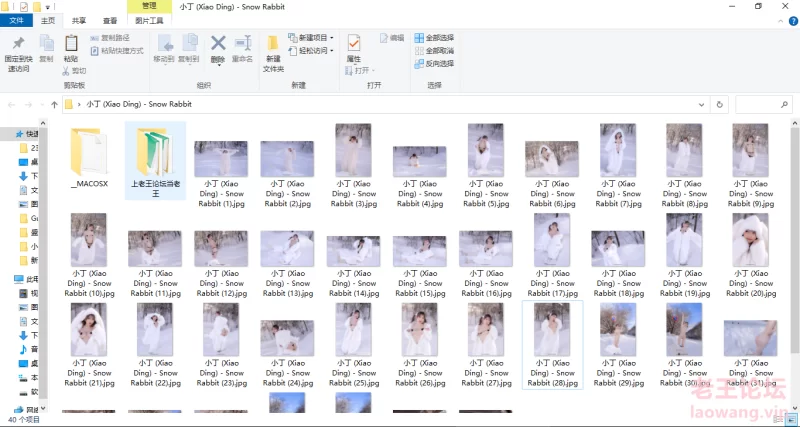Screen dimensions: 800x427
Task: Click Invert selection (反向选择)
Action: point(434,63)
